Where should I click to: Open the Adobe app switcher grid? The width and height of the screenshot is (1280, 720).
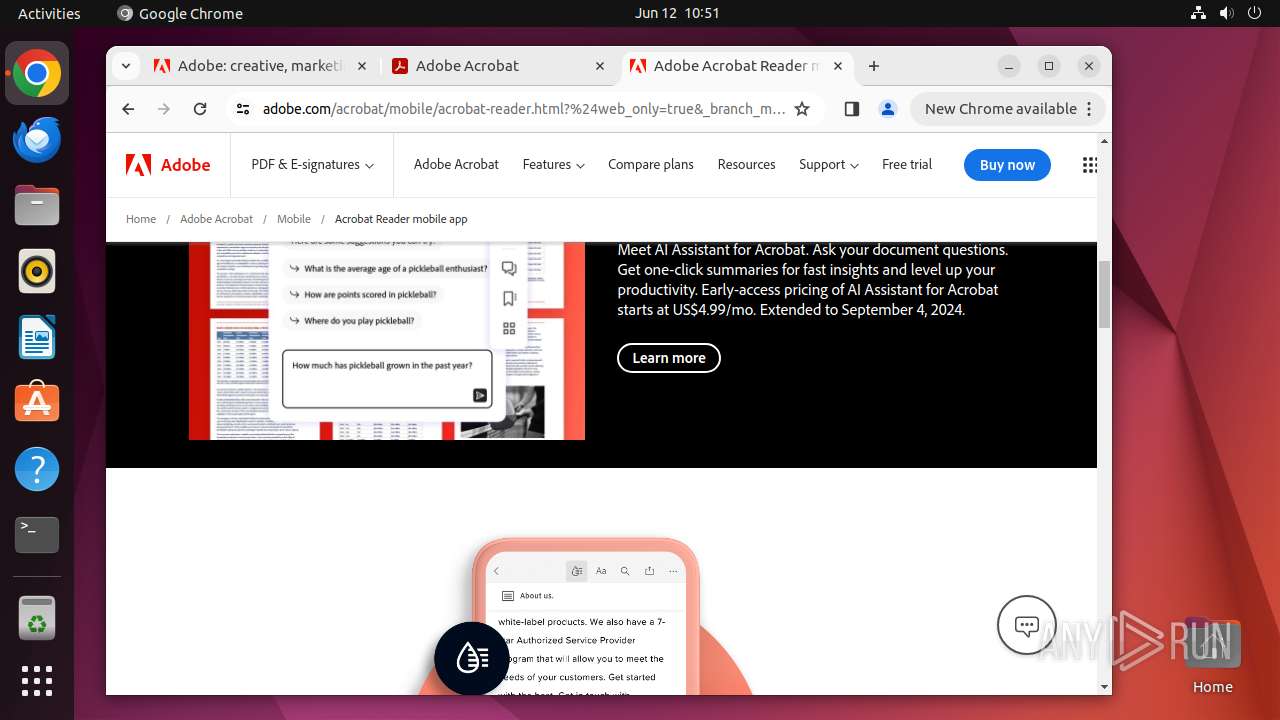(x=1090, y=165)
